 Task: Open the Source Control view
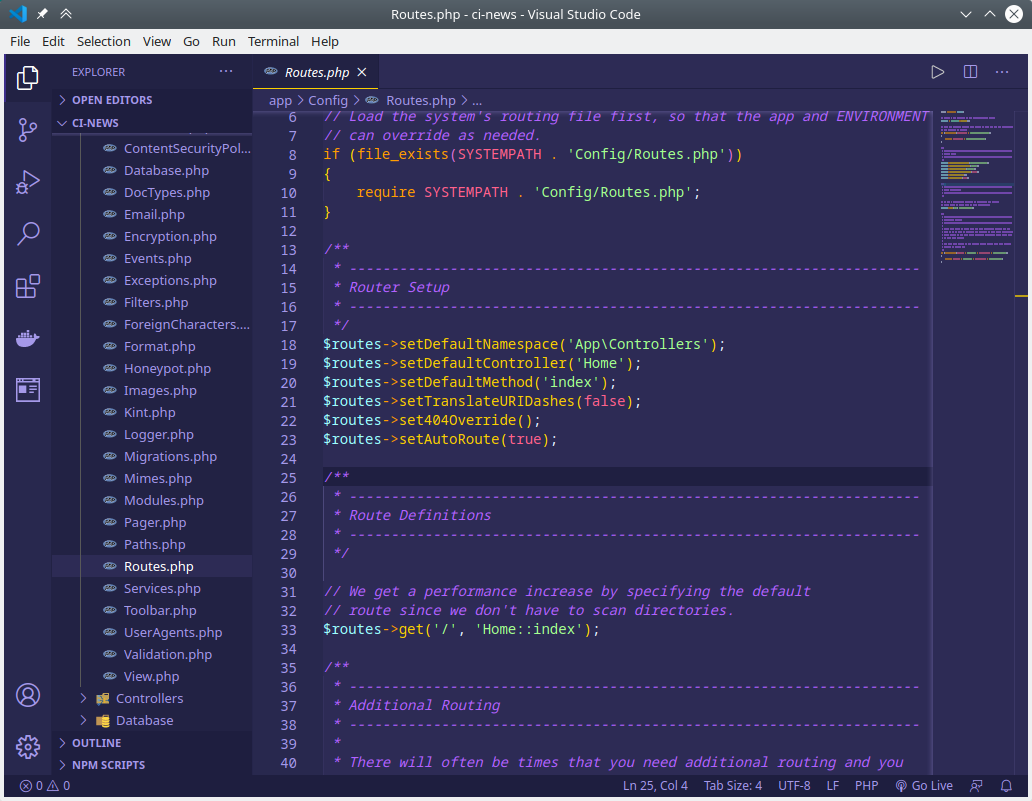point(28,129)
